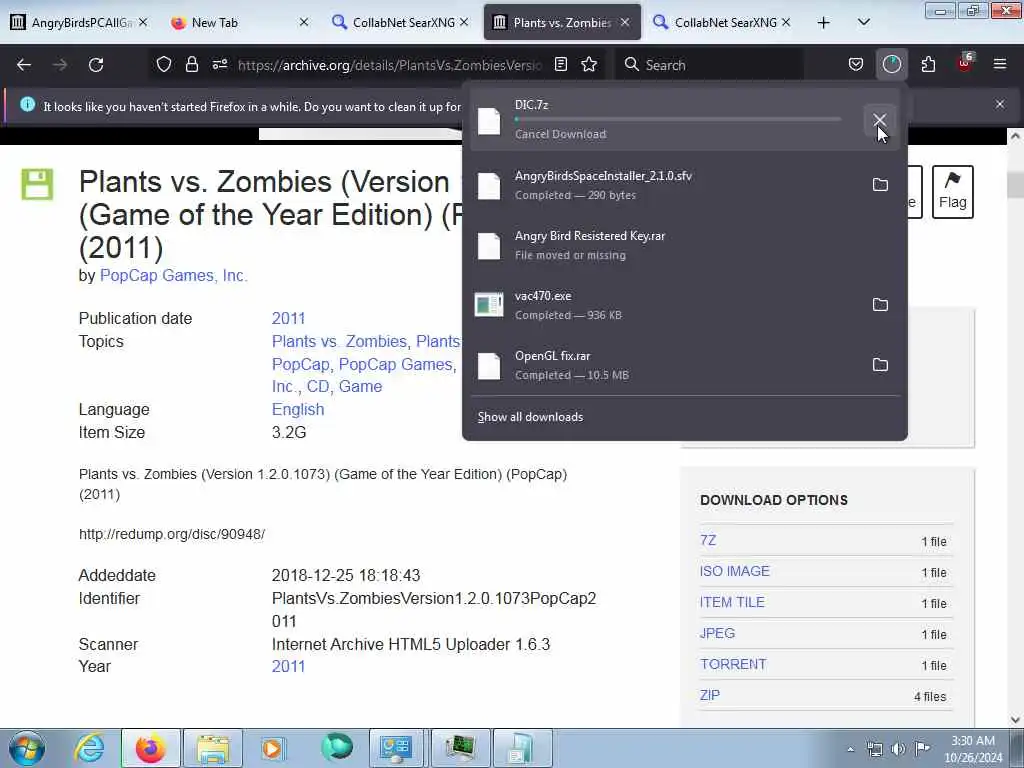This screenshot has height=768, width=1024.
Task: Download the ITEM TILE option
Action: [732, 603]
